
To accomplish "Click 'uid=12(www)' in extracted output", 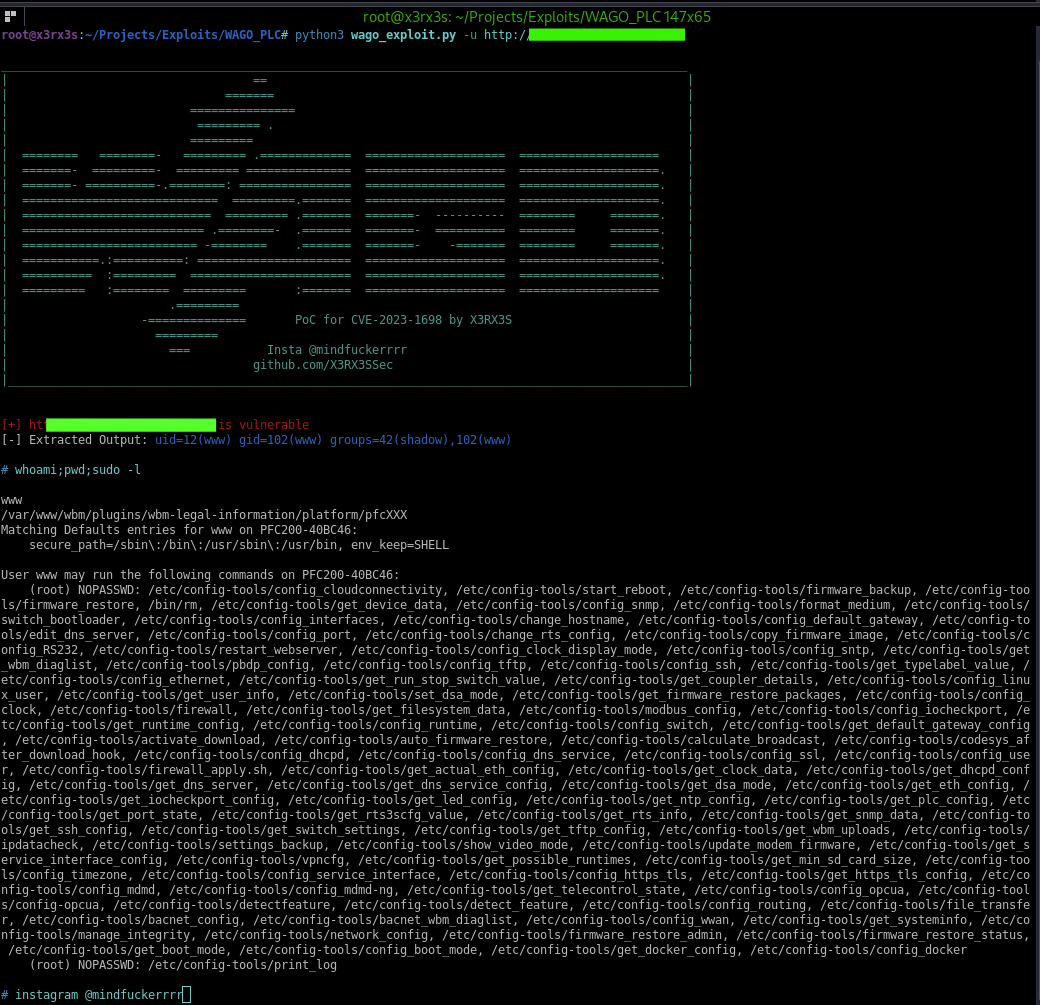I will click(x=193, y=440).
